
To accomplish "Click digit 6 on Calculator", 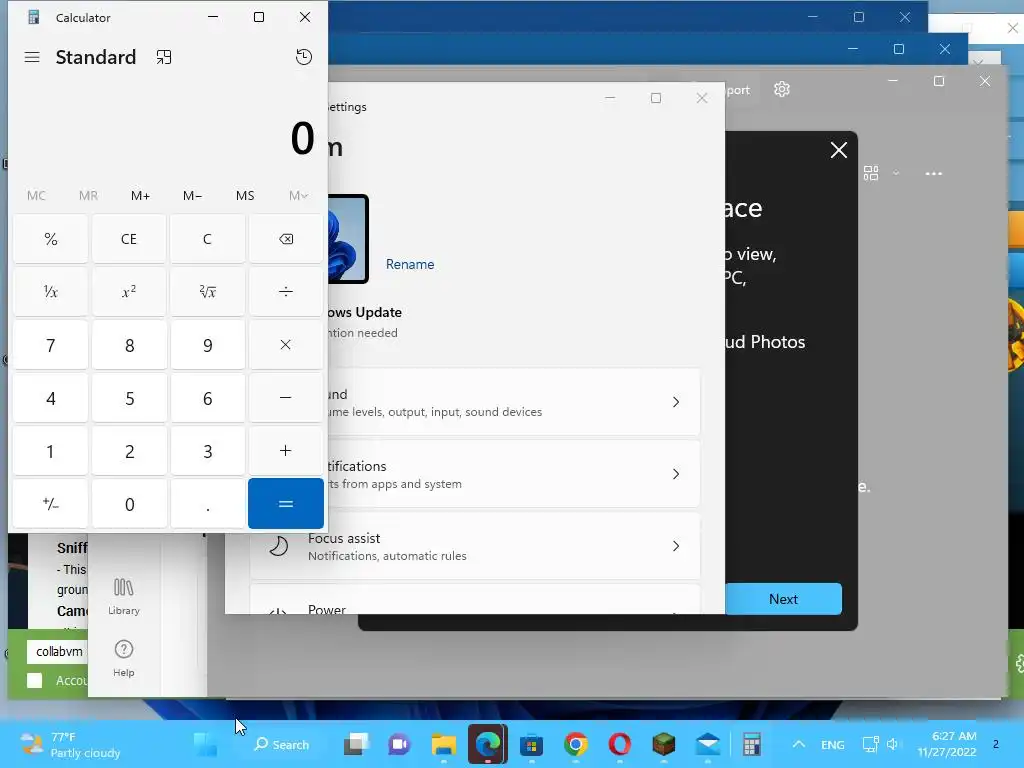I will (x=208, y=398).
